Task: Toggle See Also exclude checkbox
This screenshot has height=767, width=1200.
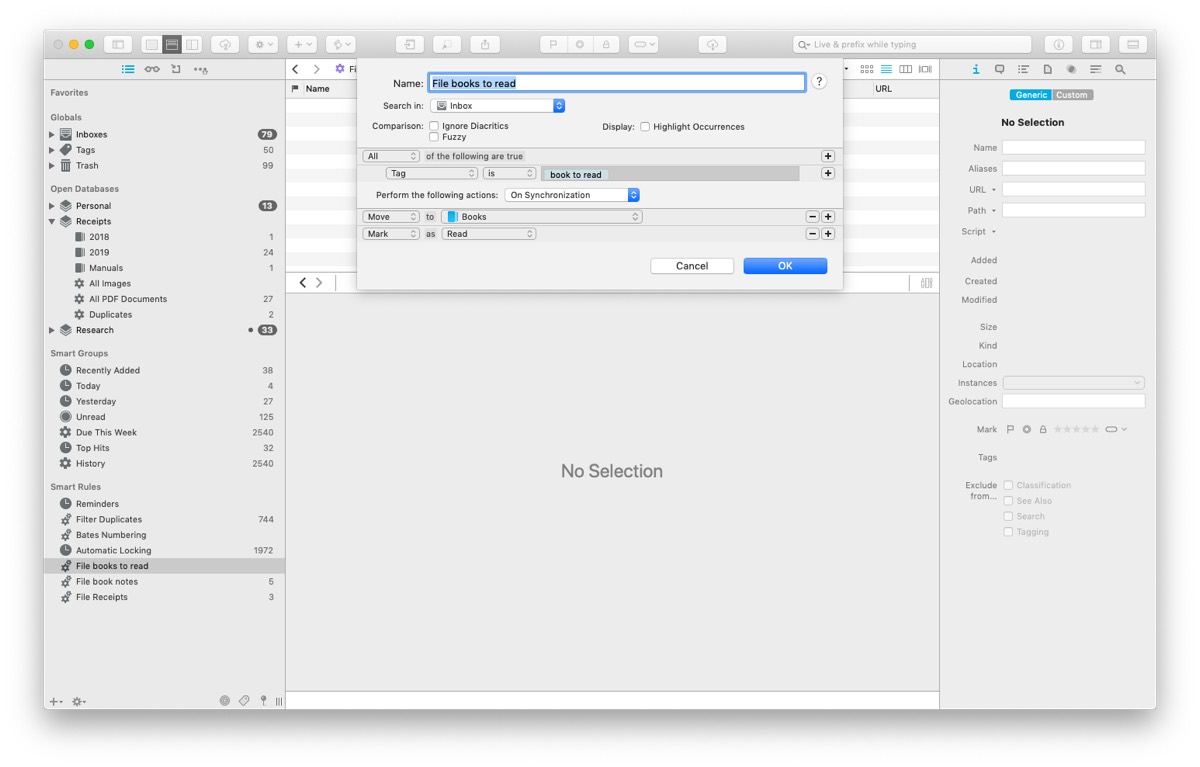Action: [1008, 501]
